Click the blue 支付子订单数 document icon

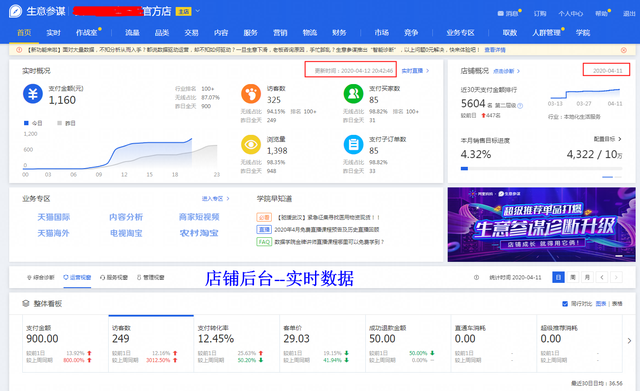point(353,144)
